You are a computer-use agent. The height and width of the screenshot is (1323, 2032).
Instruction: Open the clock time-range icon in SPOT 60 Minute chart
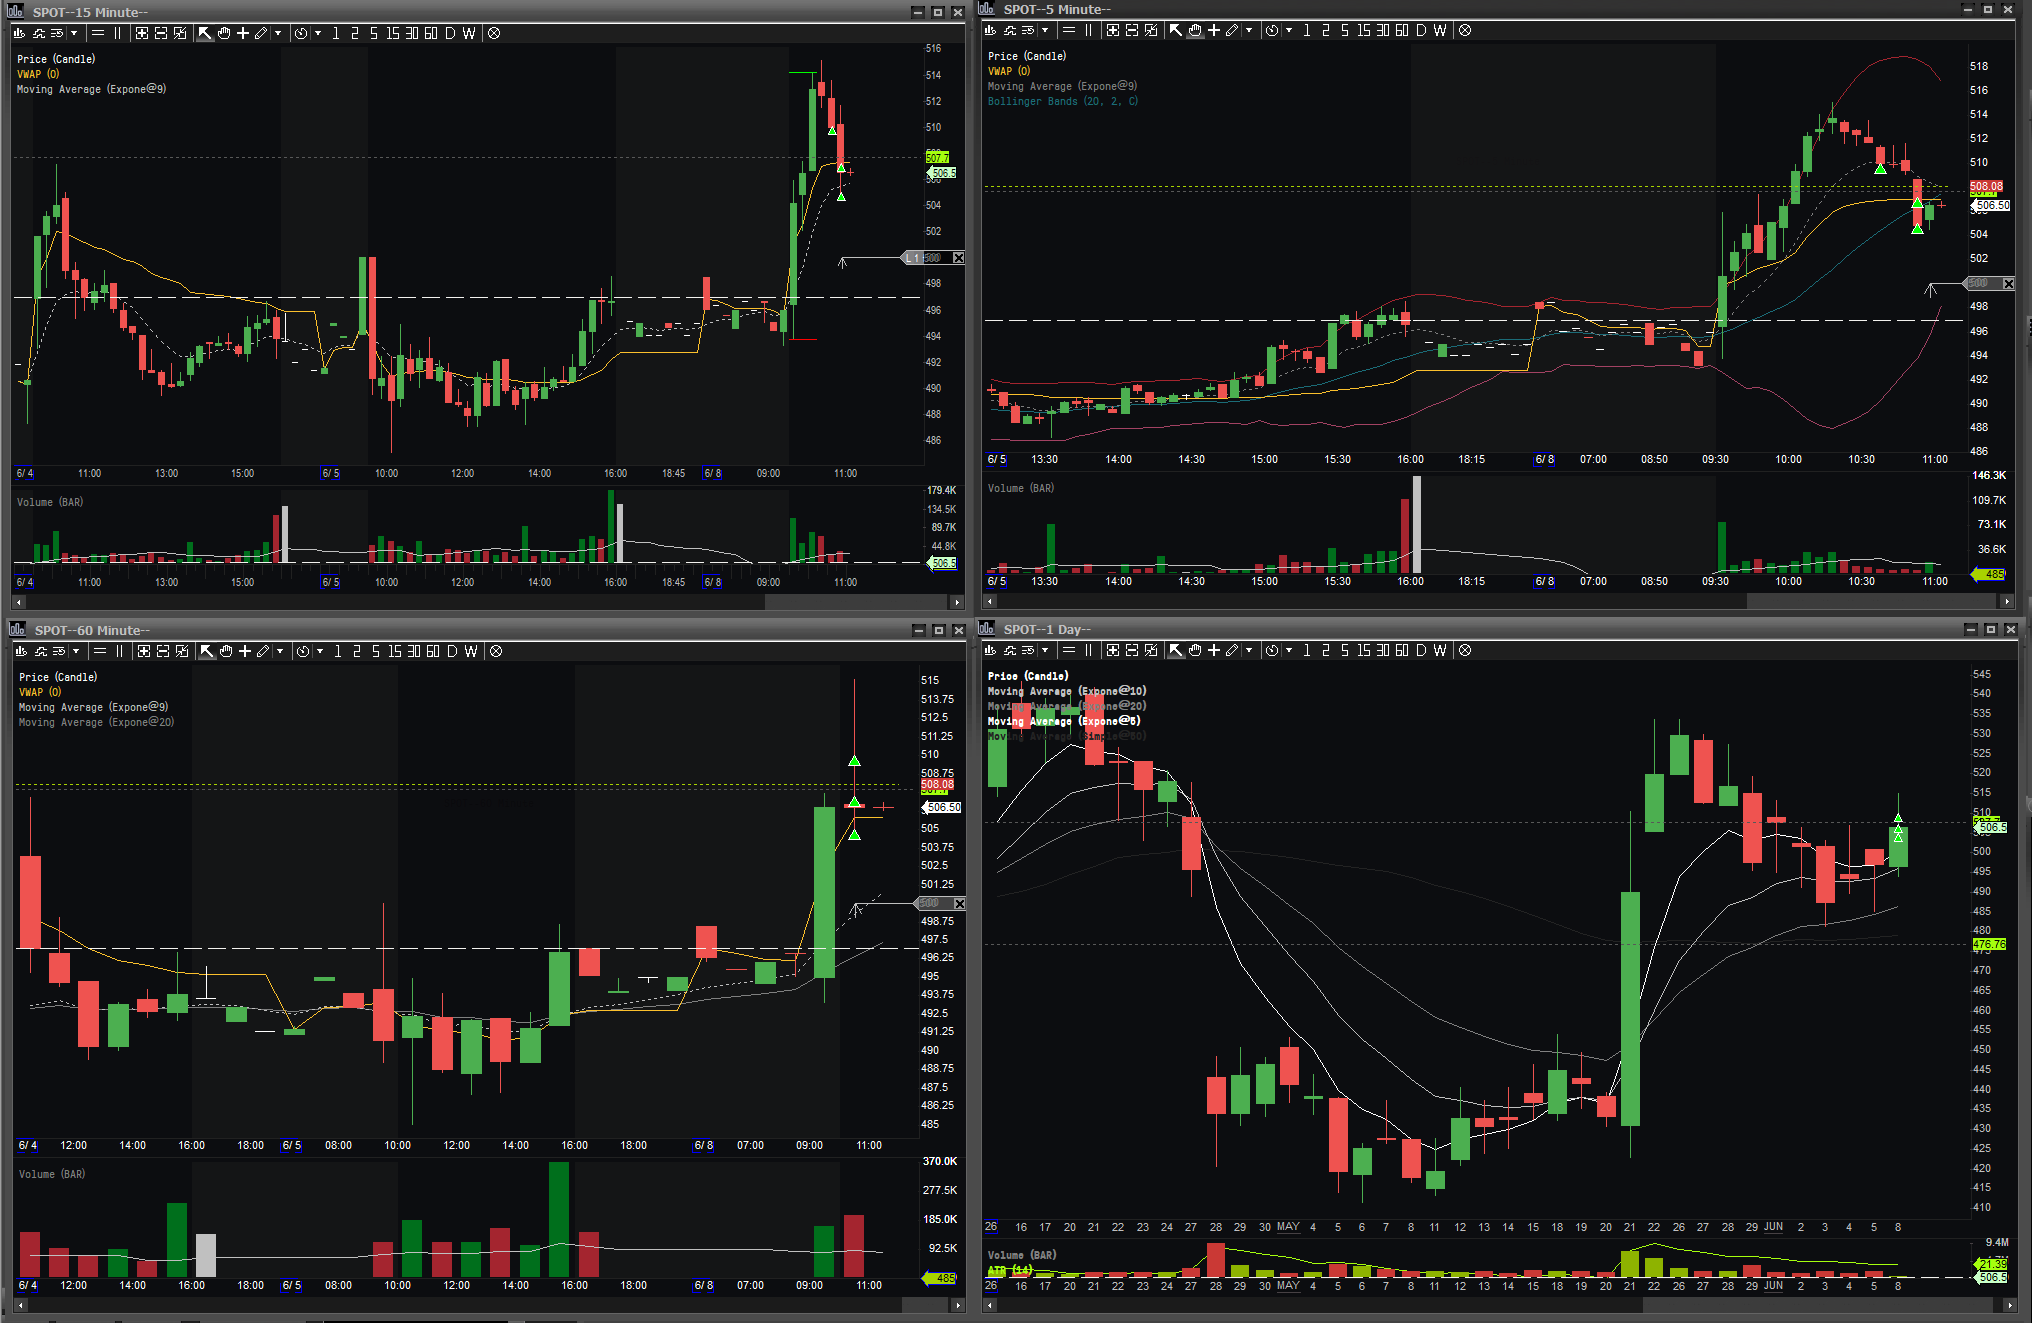click(303, 651)
